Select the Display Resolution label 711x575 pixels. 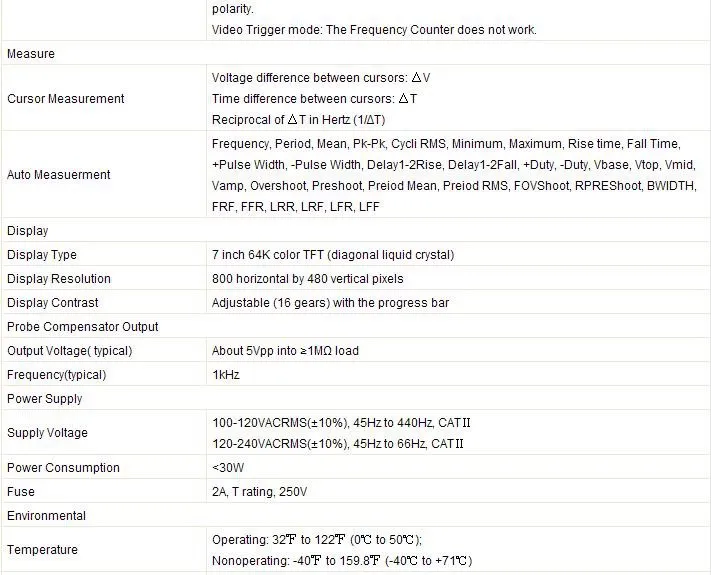[59, 278]
